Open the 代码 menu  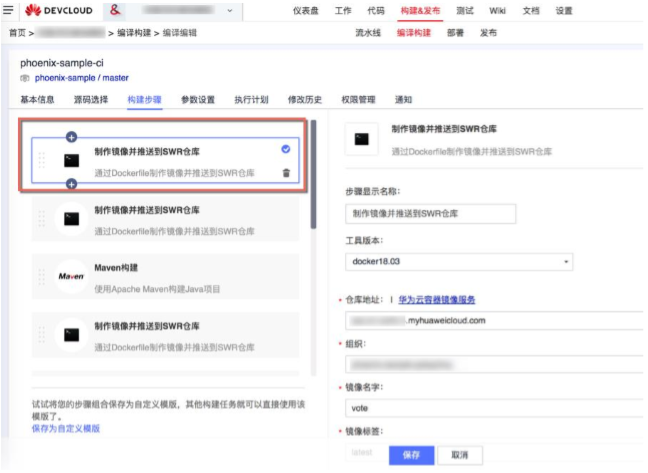[x=376, y=11]
